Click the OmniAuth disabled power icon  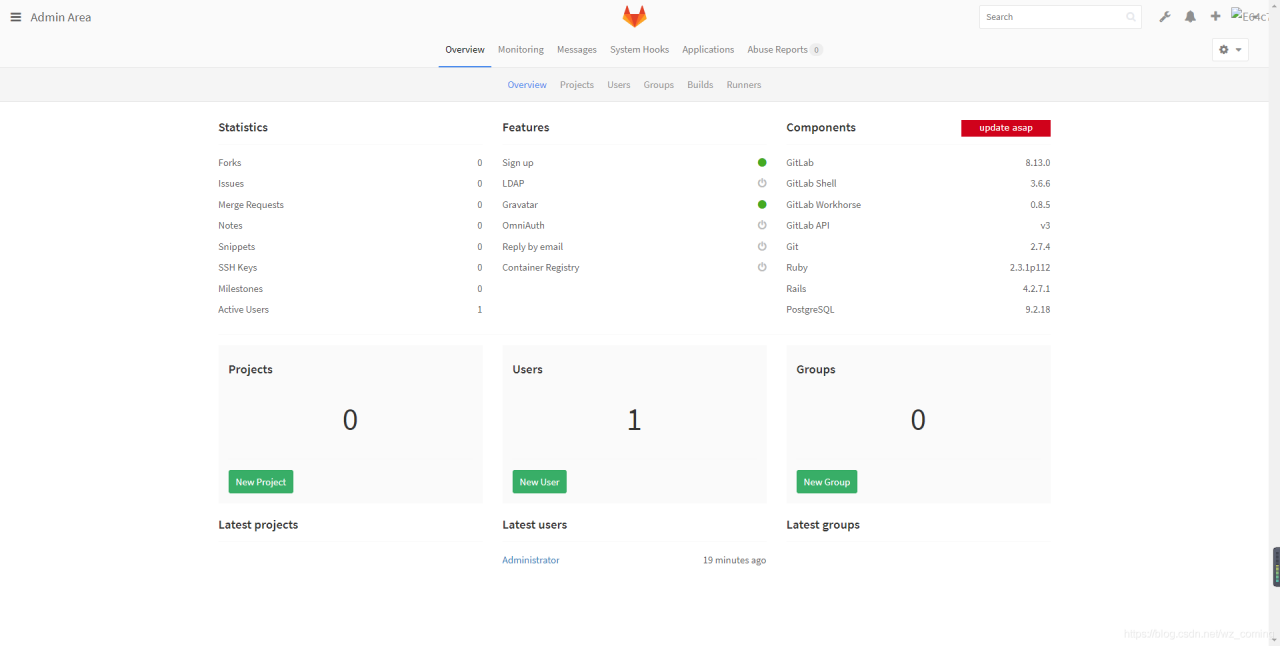click(x=762, y=225)
